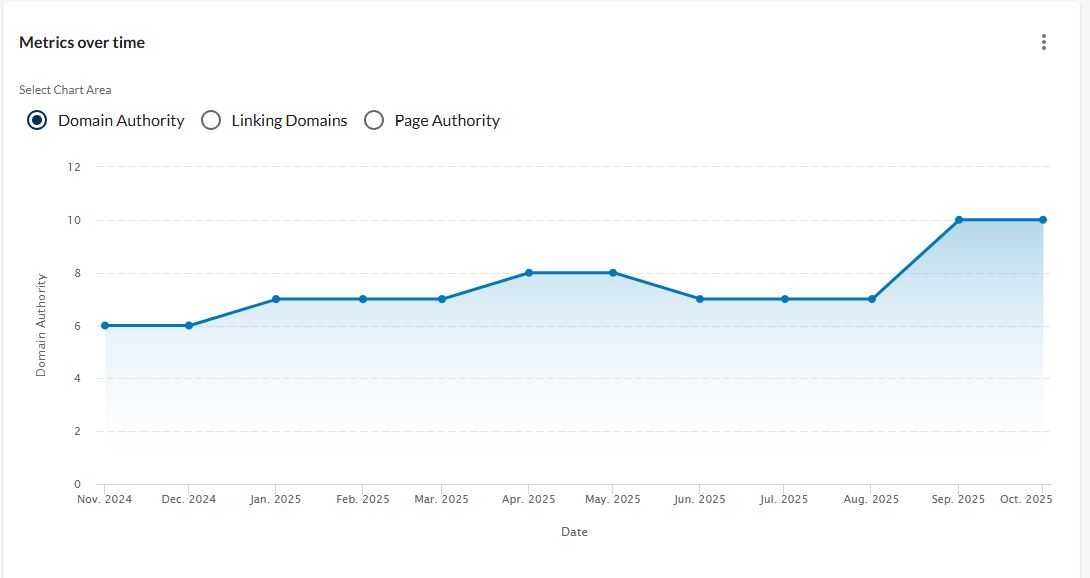Select the May 2025 data point
Screen dimensions: 1090x578
click(613, 272)
